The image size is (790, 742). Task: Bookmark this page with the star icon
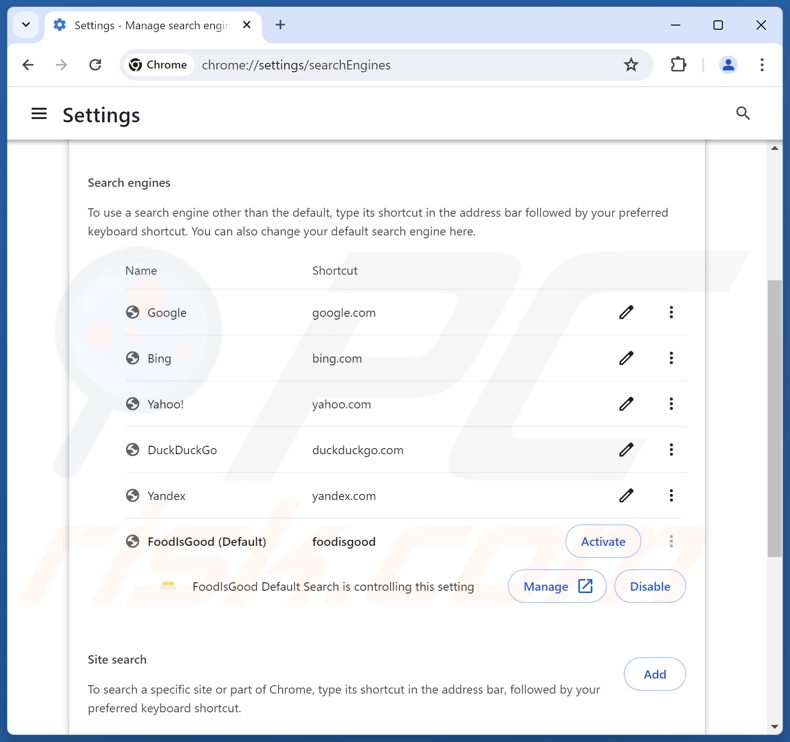pyautogui.click(x=631, y=65)
